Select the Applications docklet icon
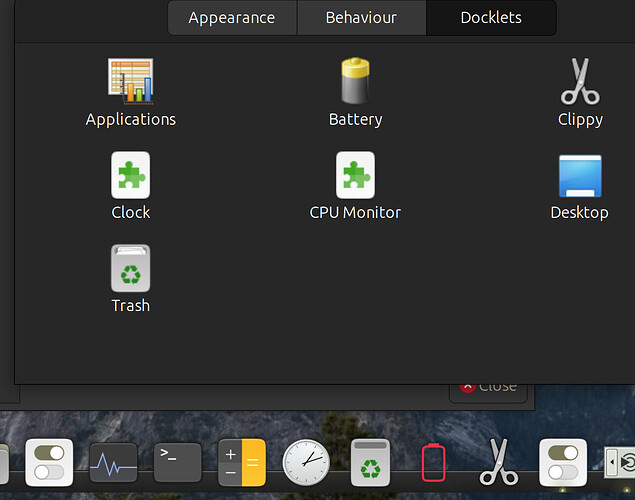Viewport: 635px width, 500px height. click(x=130, y=81)
